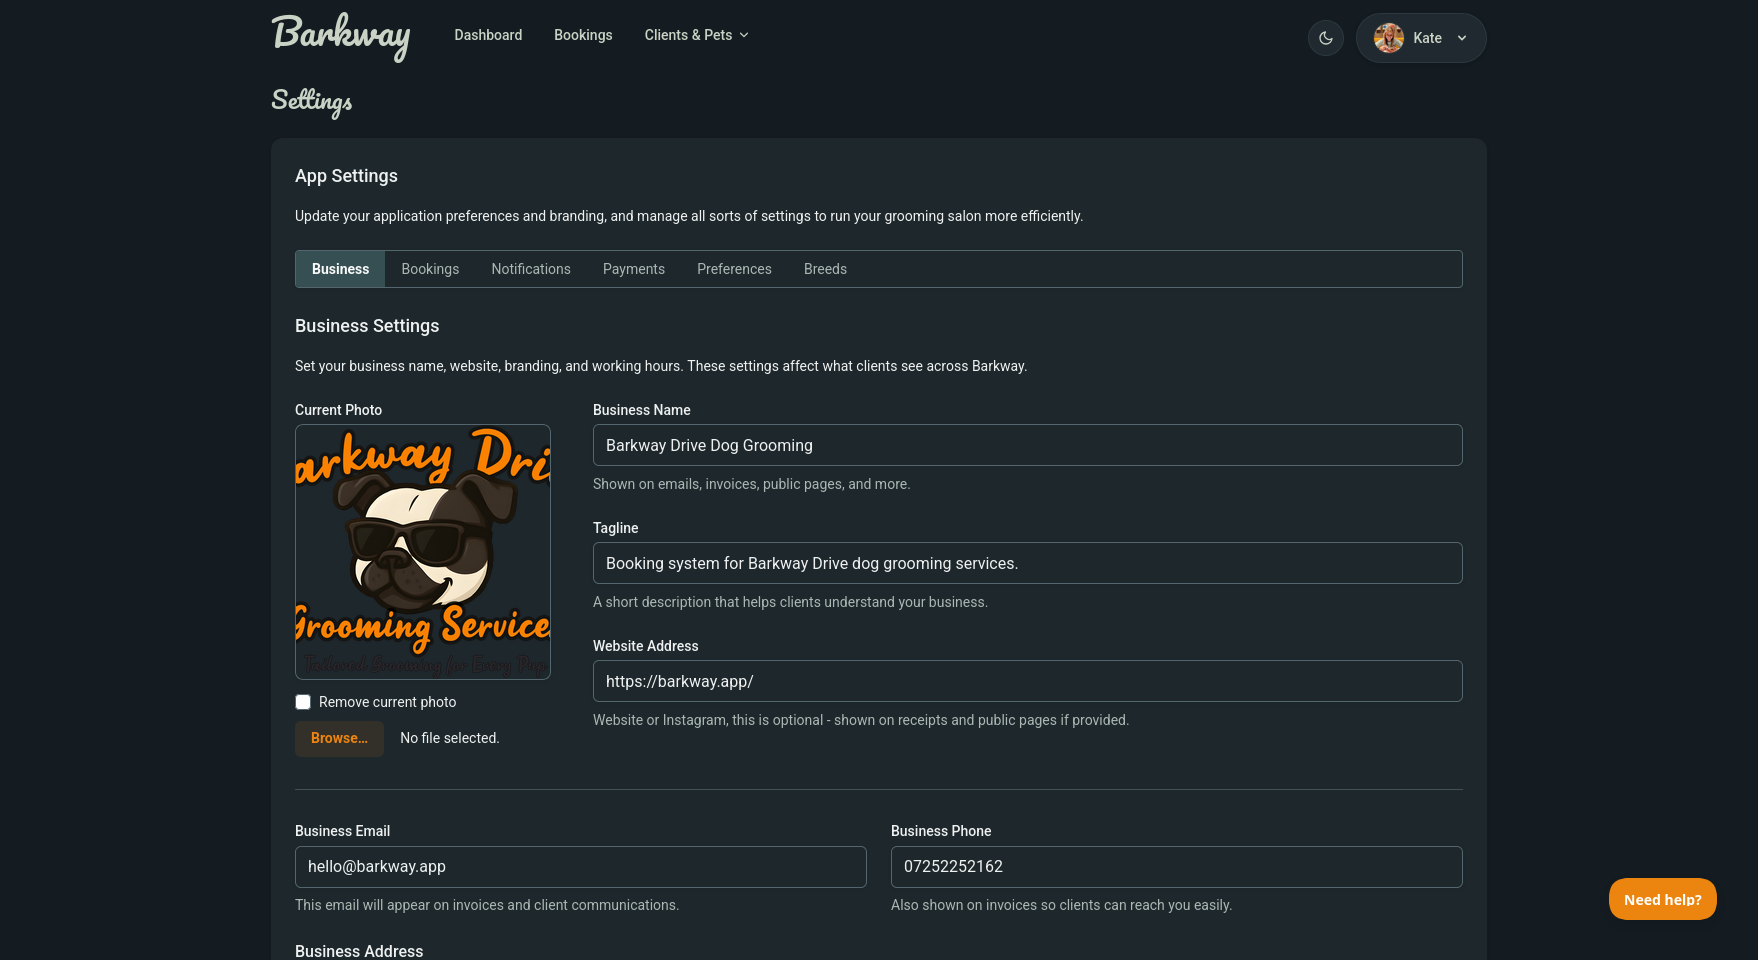Viewport: 1758px width, 960px height.
Task: Click into the Website Address field
Action: pyautogui.click(x=1027, y=681)
